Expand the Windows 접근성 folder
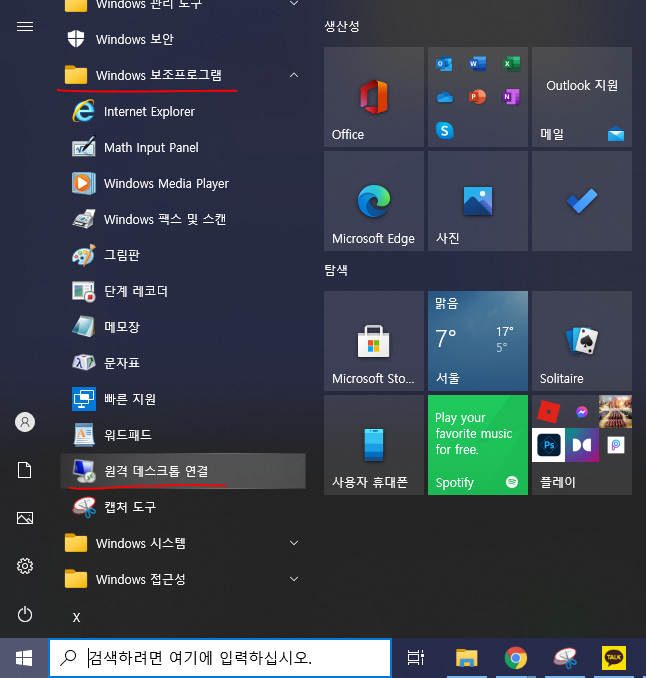Image resolution: width=646 pixels, height=678 pixels. pyautogui.click(x=294, y=579)
